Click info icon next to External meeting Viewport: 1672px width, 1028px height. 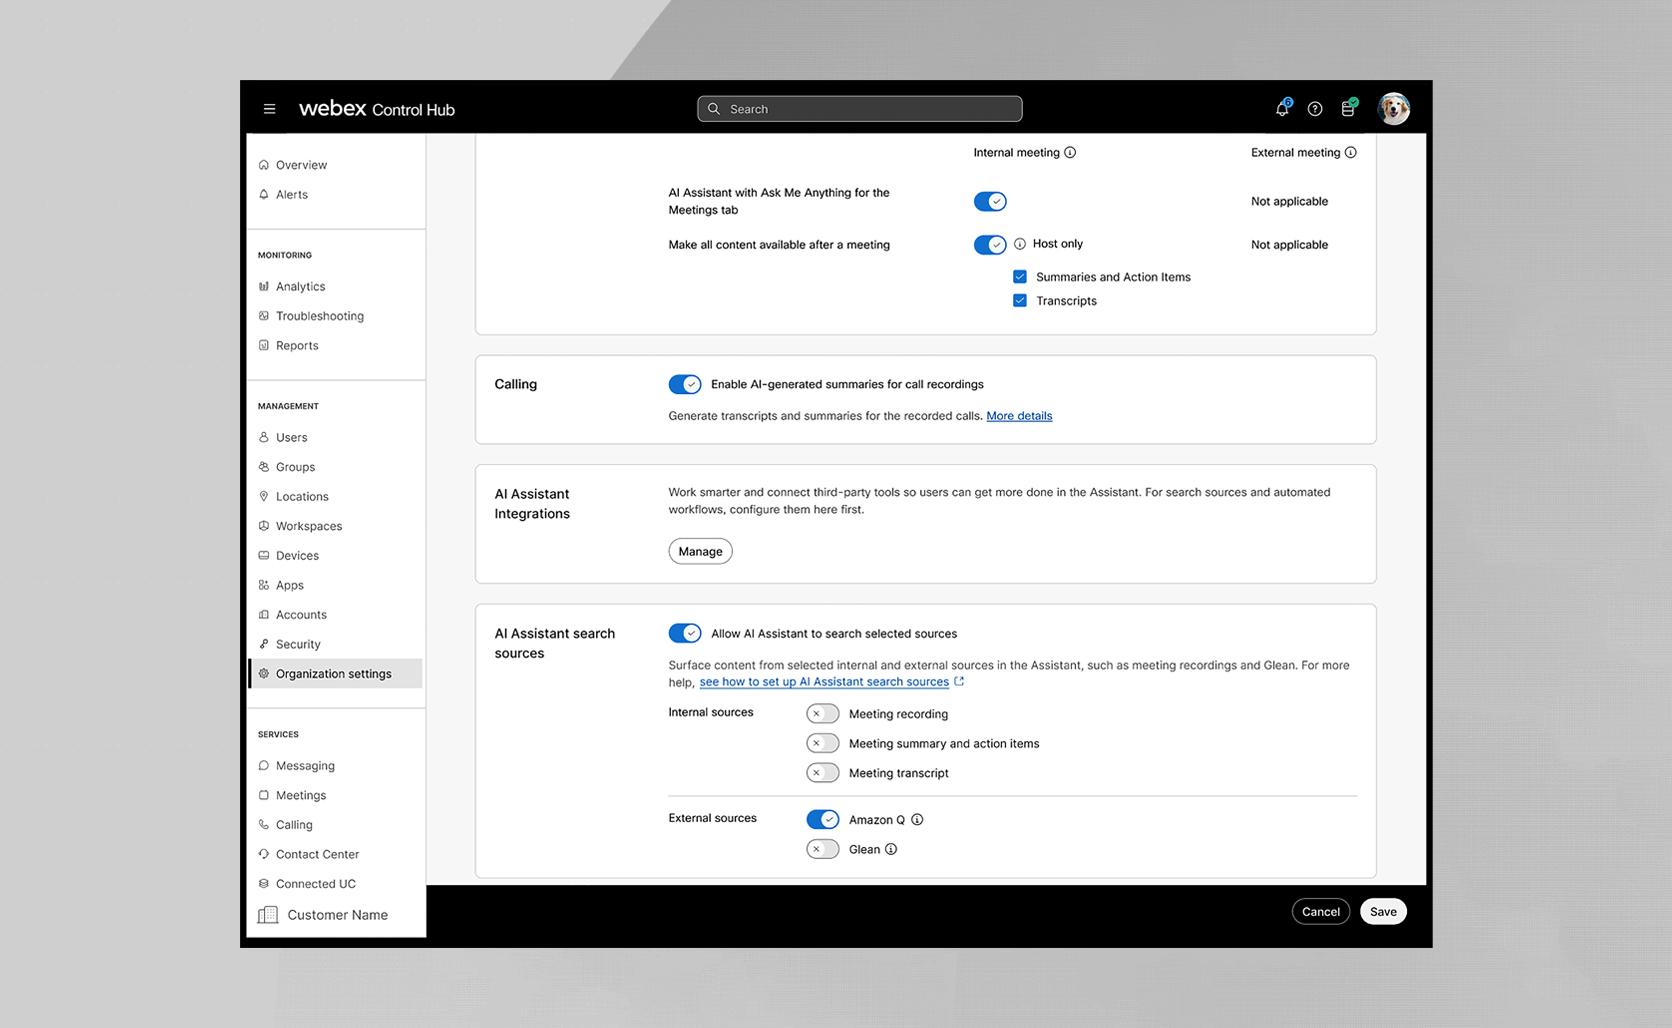point(1351,153)
